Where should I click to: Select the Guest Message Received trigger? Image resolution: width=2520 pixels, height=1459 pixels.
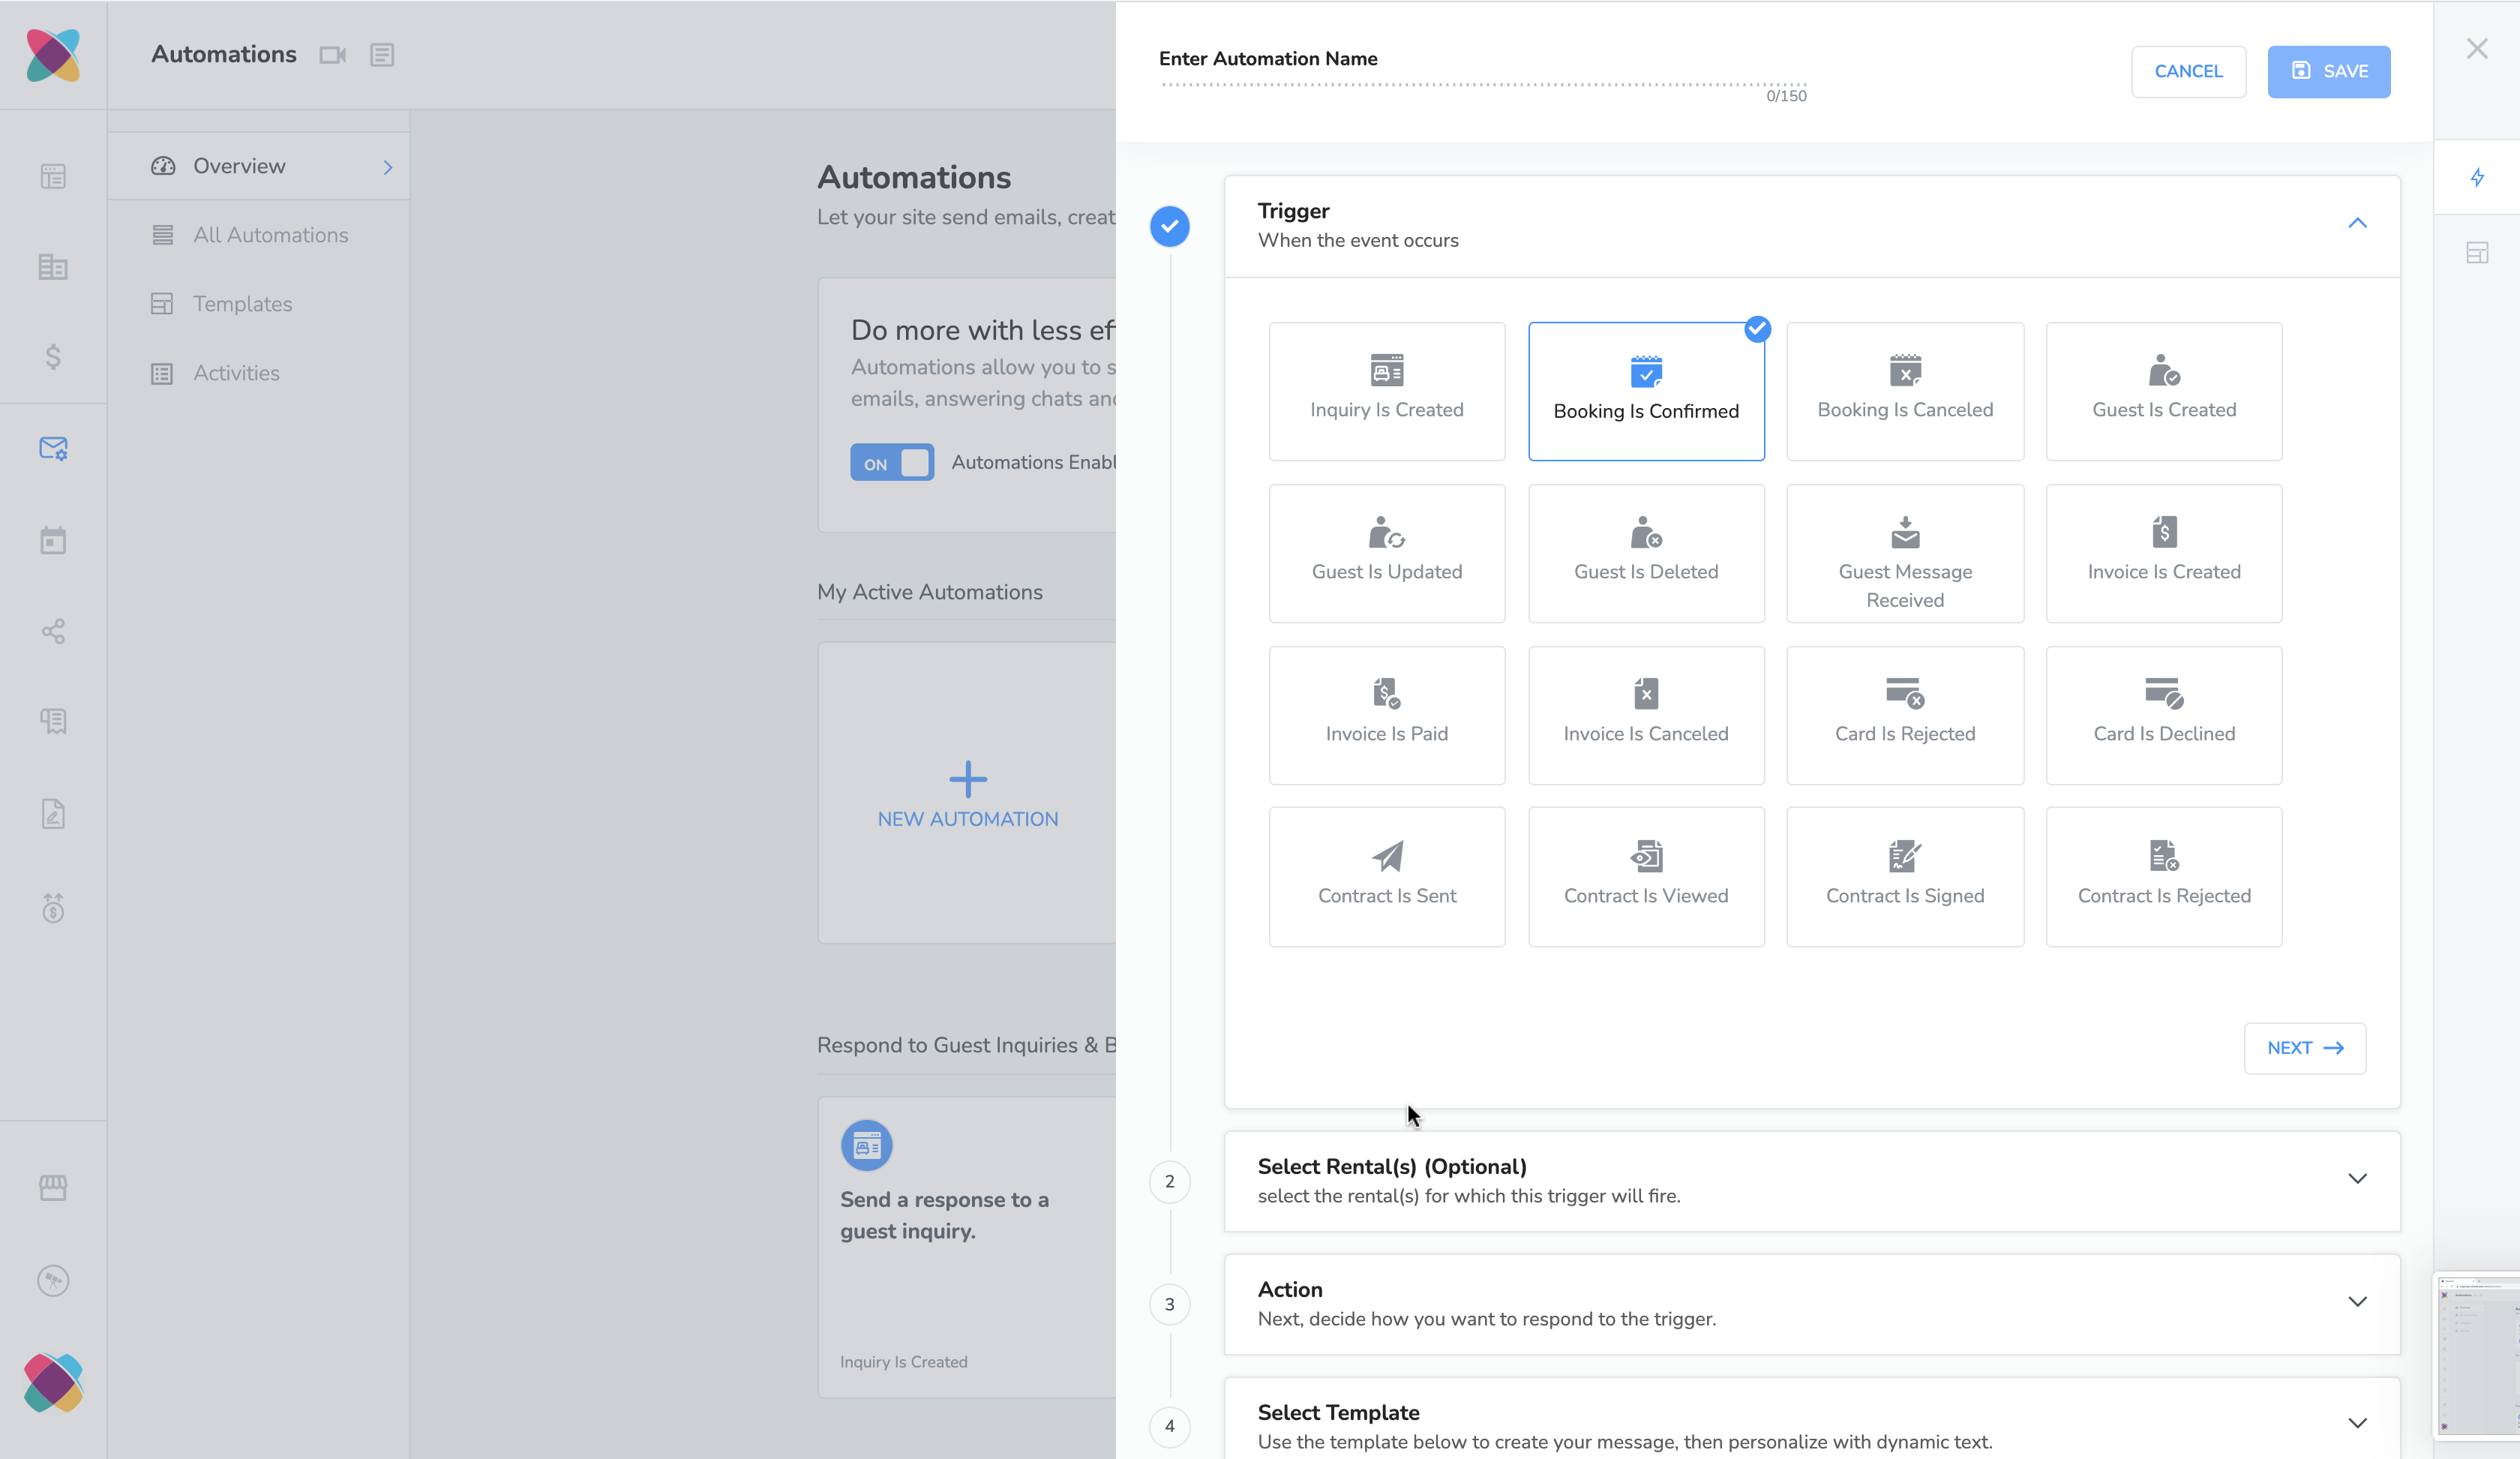pyautogui.click(x=1904, y=554)
